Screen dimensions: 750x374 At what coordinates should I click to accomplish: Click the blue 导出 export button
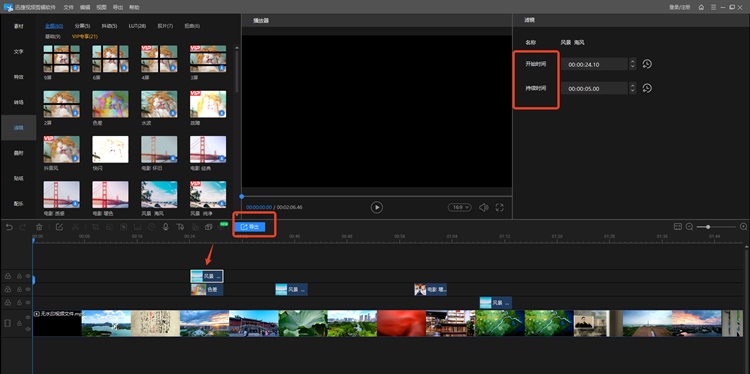pyautogui.click(x=250, y=227)
